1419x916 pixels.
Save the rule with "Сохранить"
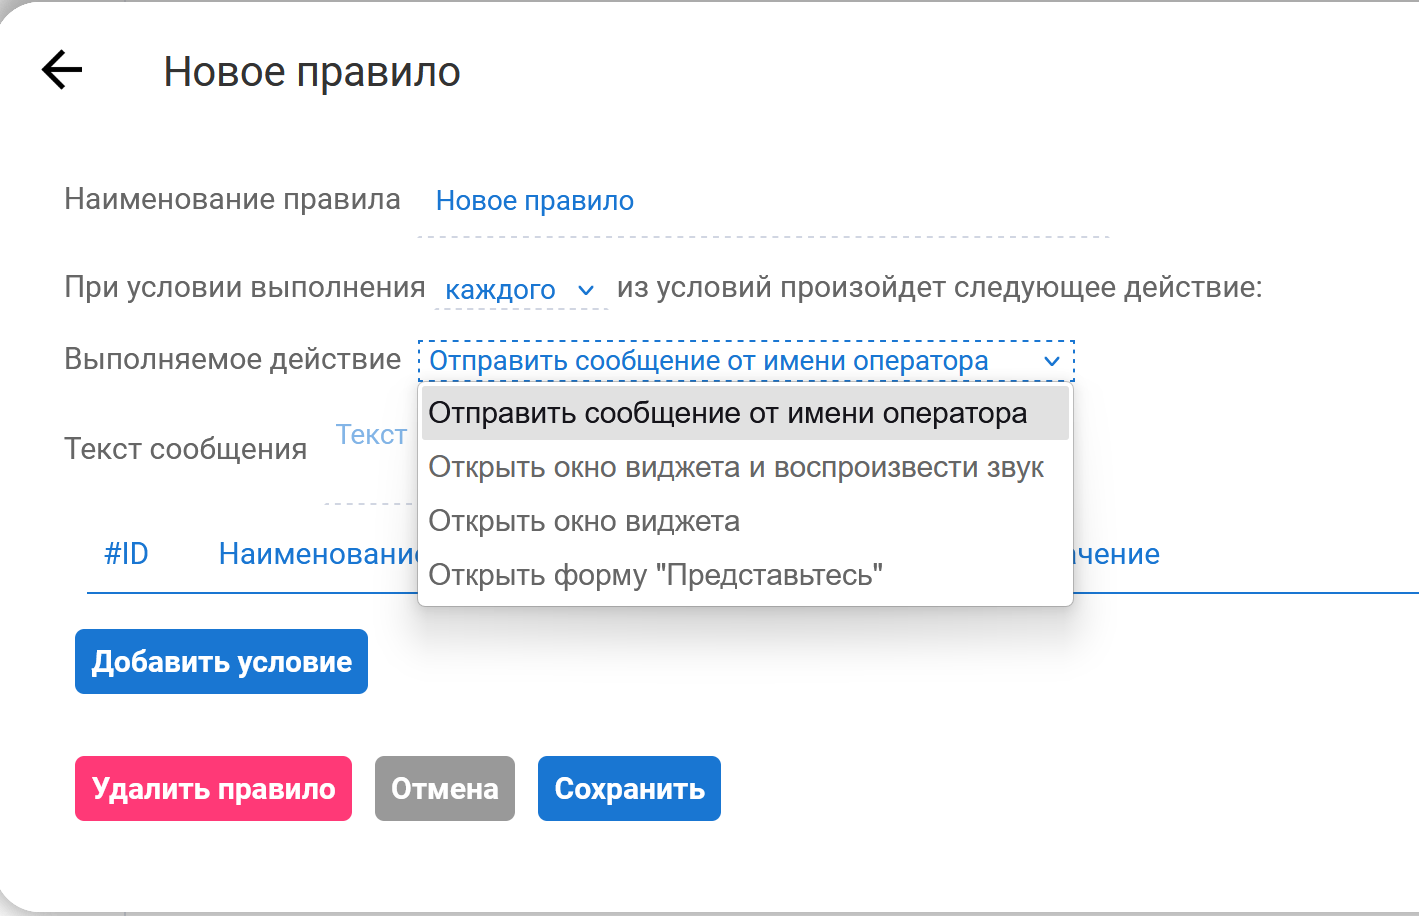click(x=629, y=789)
